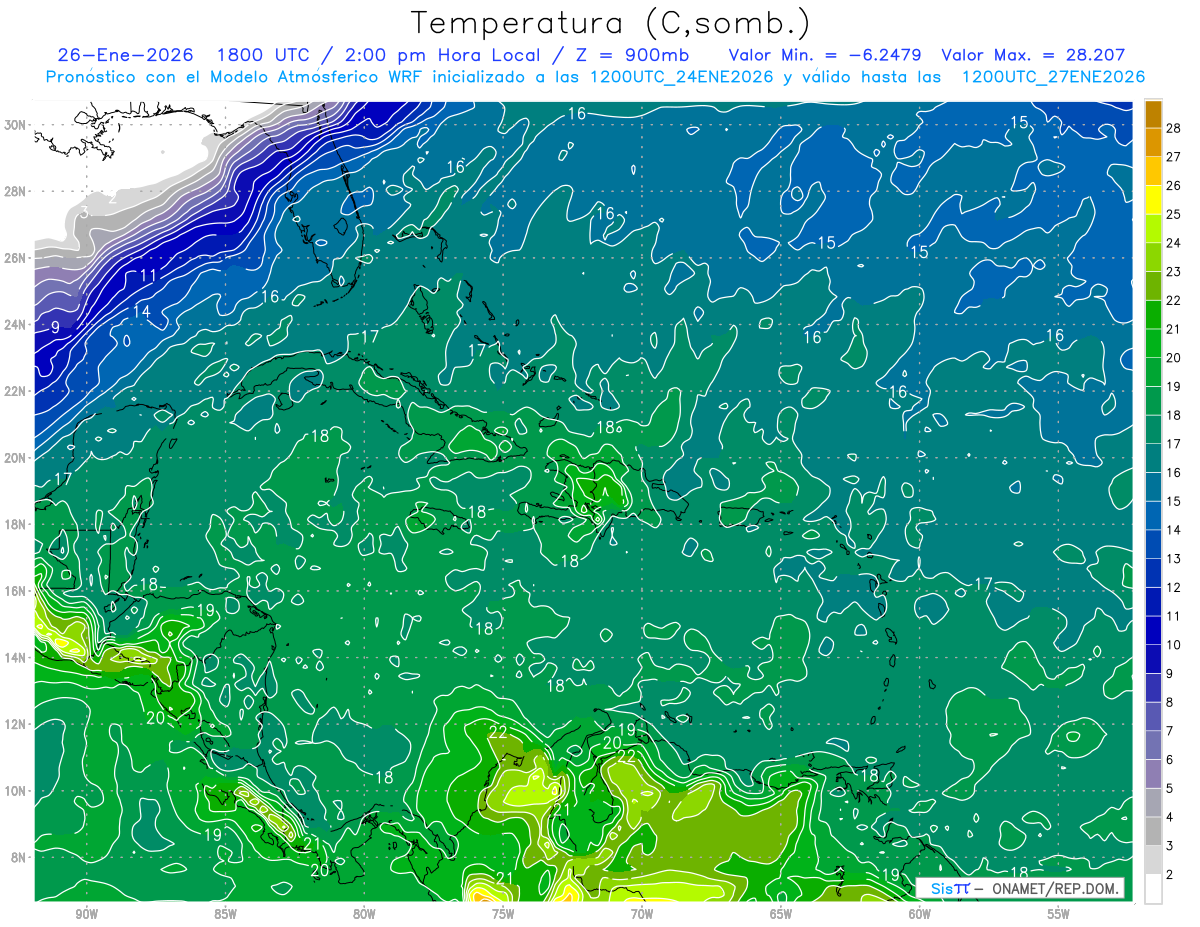Click the '28N' latitude axis label
This screenshot has width=1200, height=927.
point(14,191)
